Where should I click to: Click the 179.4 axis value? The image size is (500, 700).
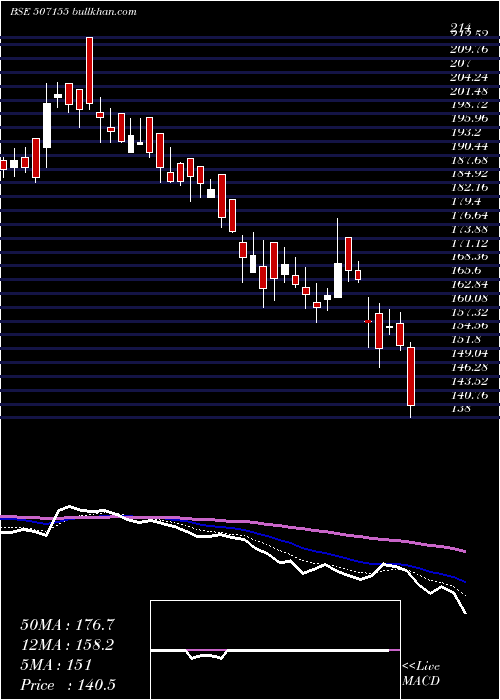click(x=465, y=201)
